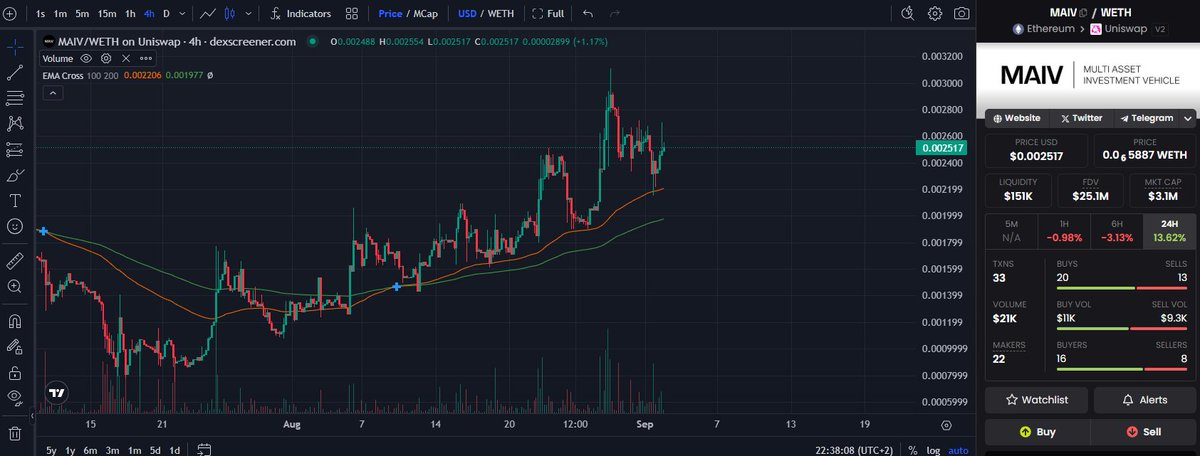This screenshot has width=1200, height=456.
Task: Select the 24H stats tab
Action: [x=1168, y=231]
